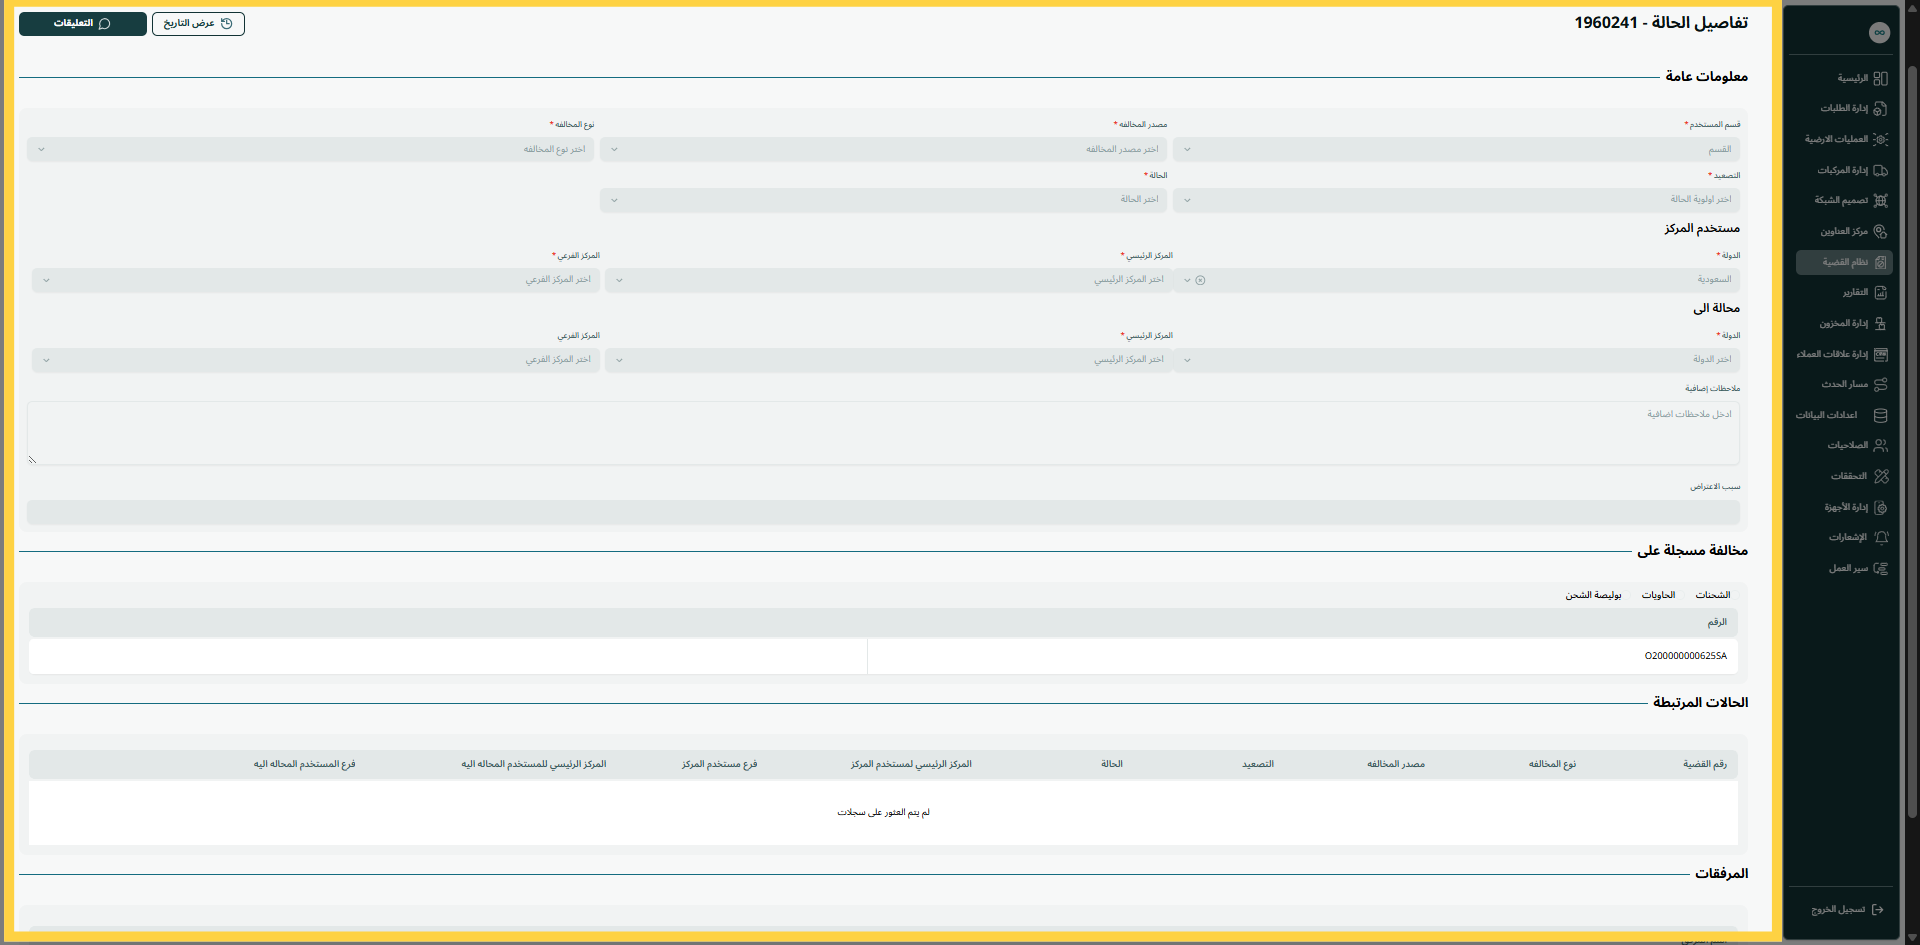Open the الرئيسية home icon in sidebar
This screenshot has width=1920, height=945.
pos(1880,78)
